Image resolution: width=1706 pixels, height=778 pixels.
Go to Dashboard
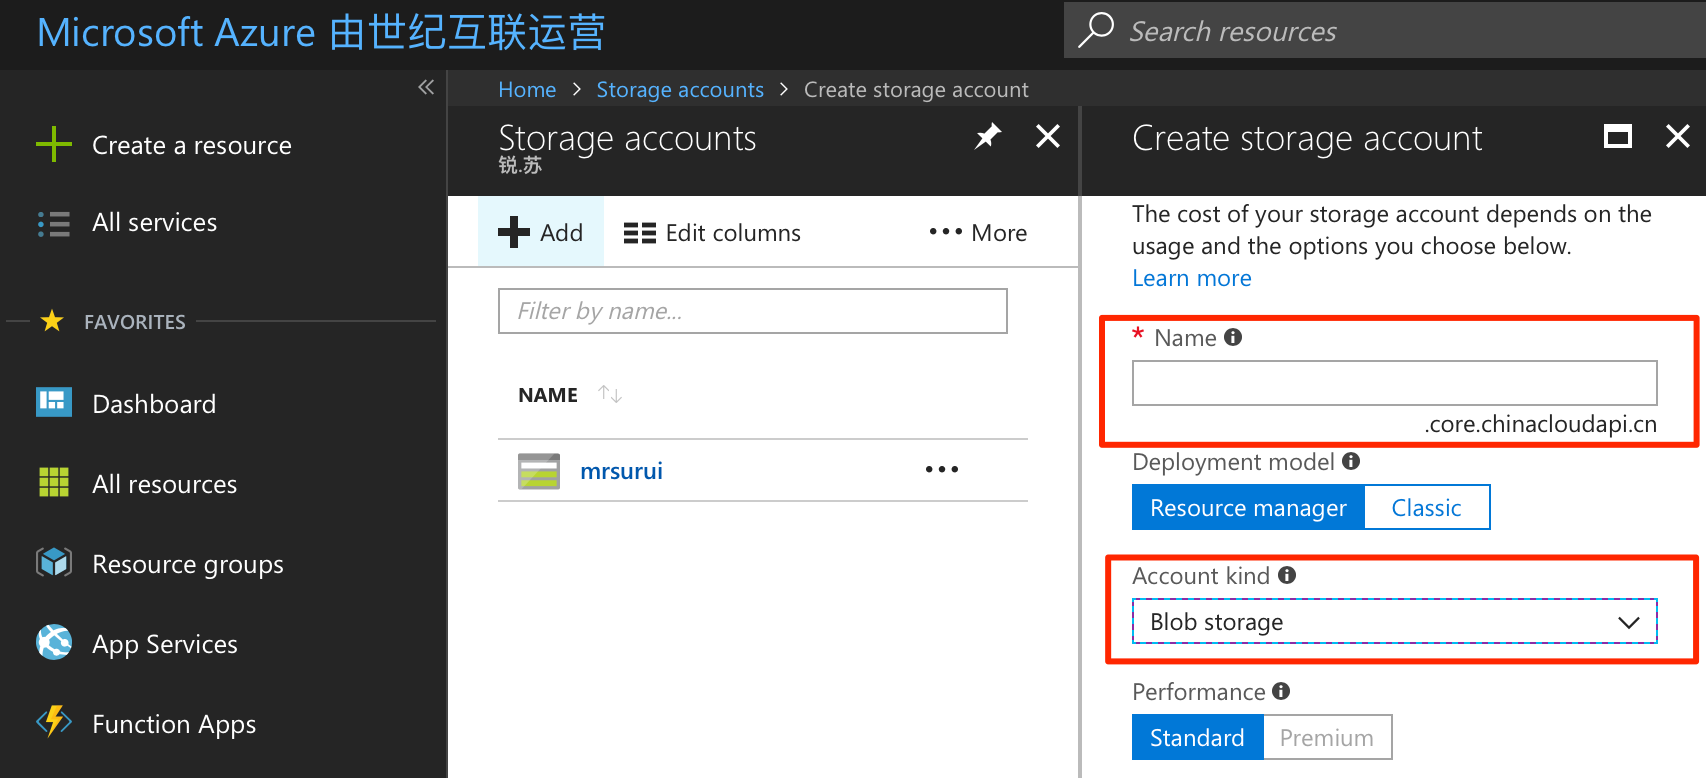[154, 404]
